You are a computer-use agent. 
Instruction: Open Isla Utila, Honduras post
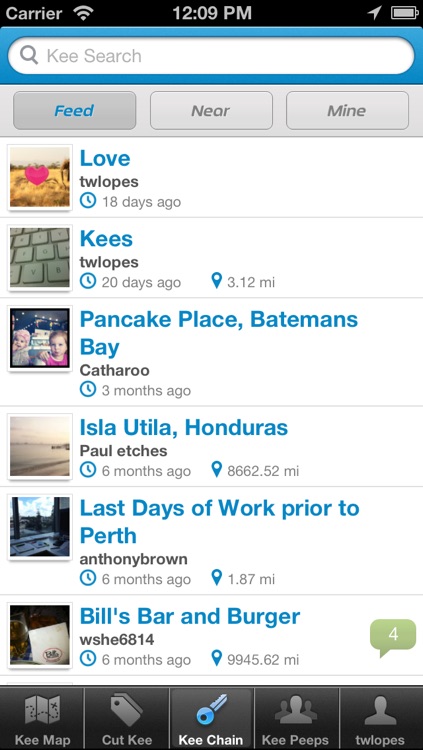(184, 428)
